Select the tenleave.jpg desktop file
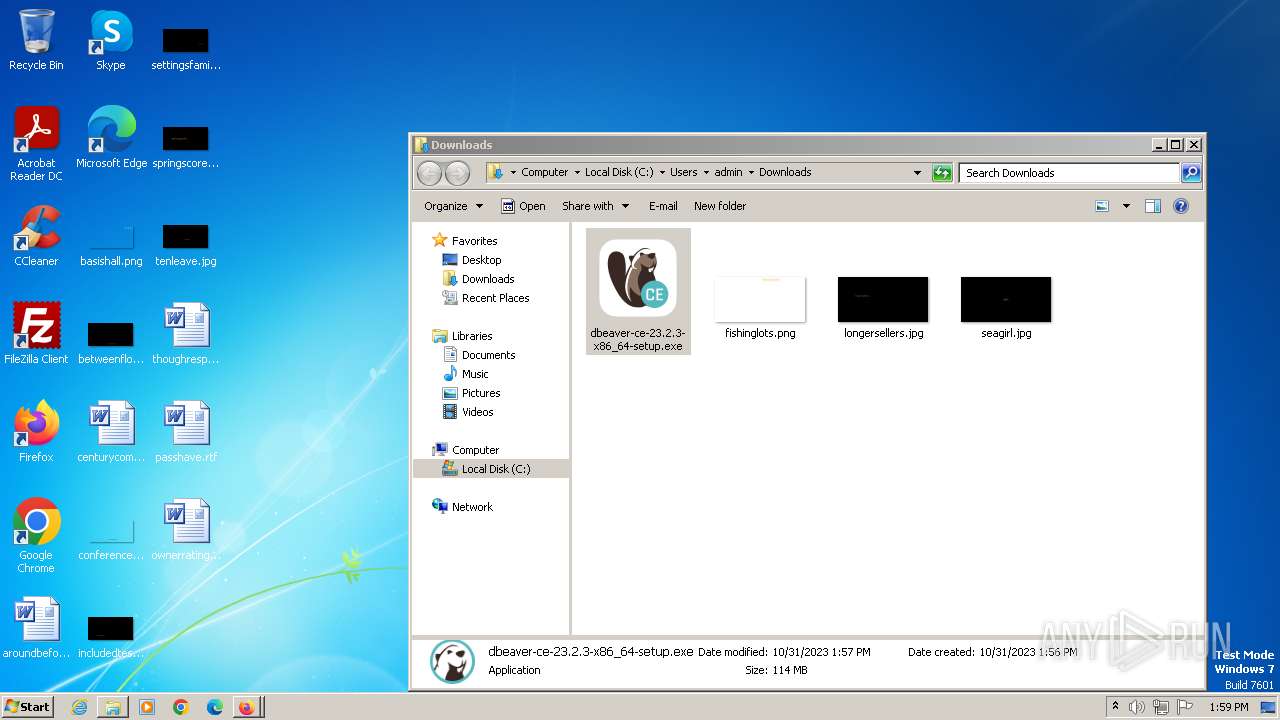The height and width of the screenshot is (720, 1280). (185, 245)
